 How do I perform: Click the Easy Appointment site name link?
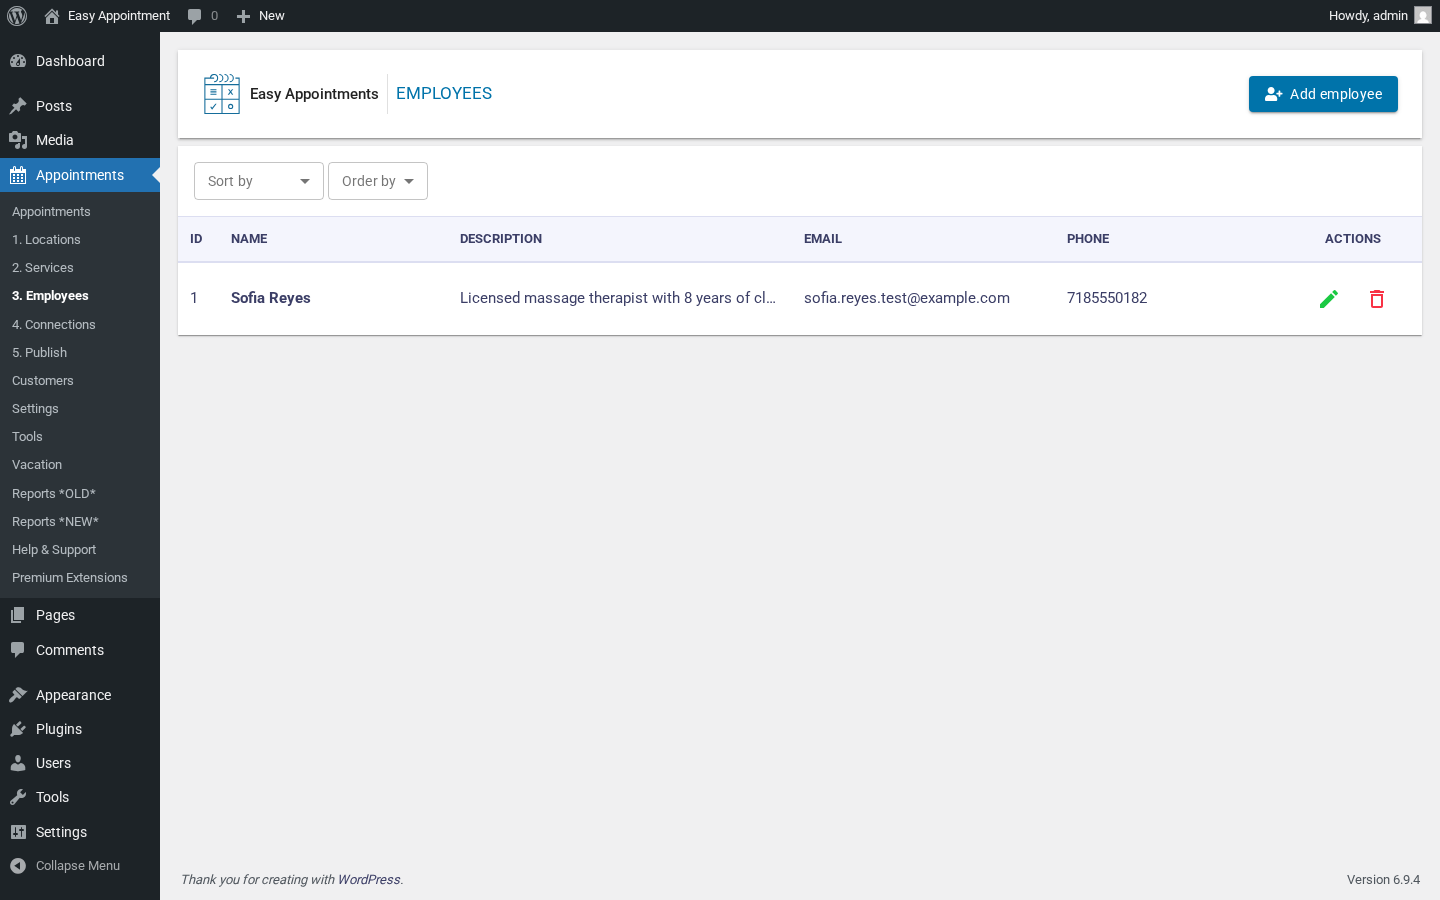tap(119, 16)
